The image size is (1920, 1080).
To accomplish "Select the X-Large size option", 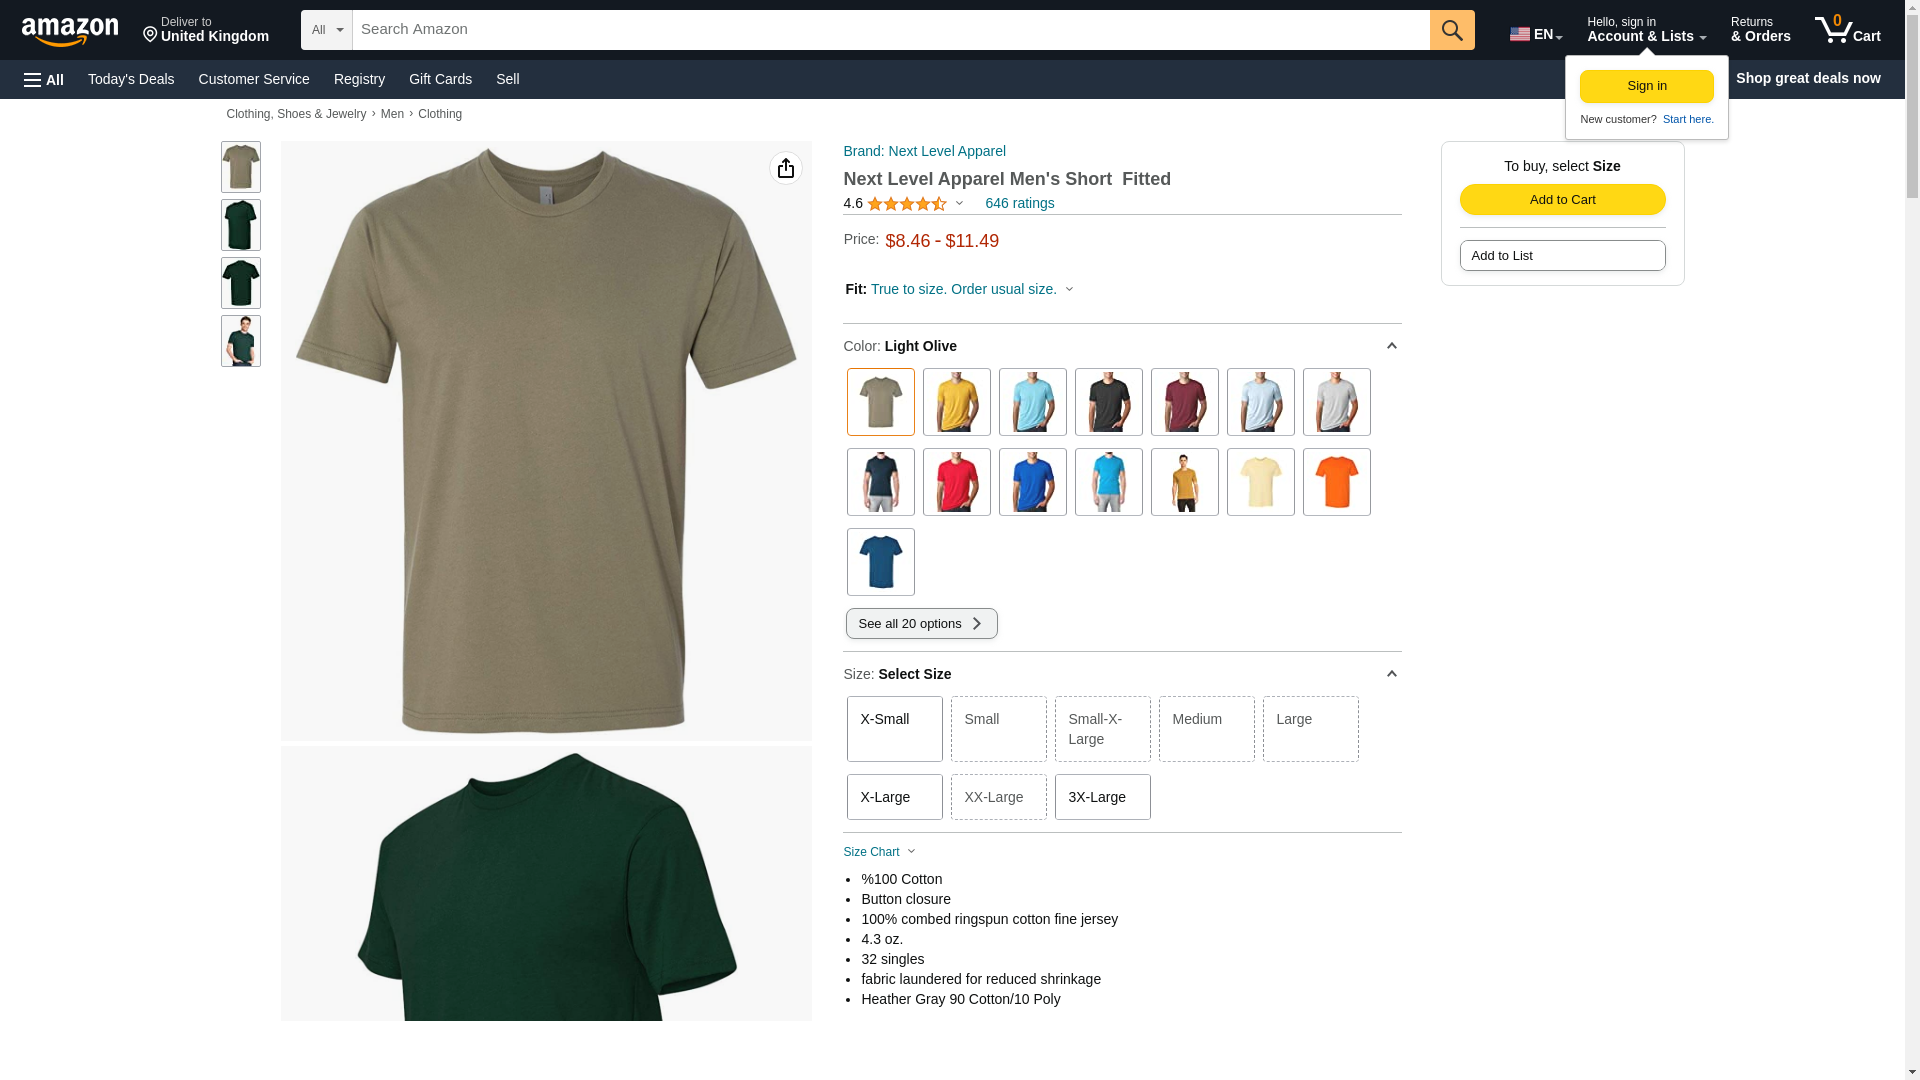I will [894, 797].
